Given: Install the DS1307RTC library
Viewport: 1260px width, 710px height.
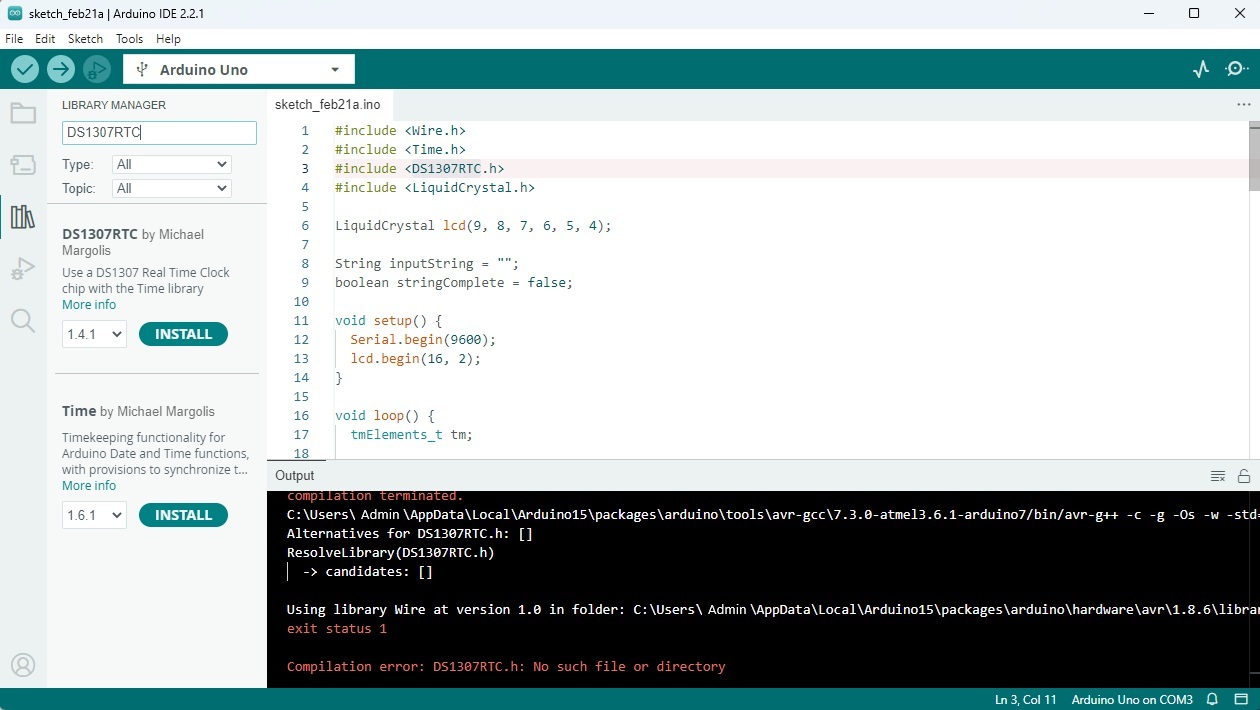Looking at the screenshot, I should [x=183, y=334].
